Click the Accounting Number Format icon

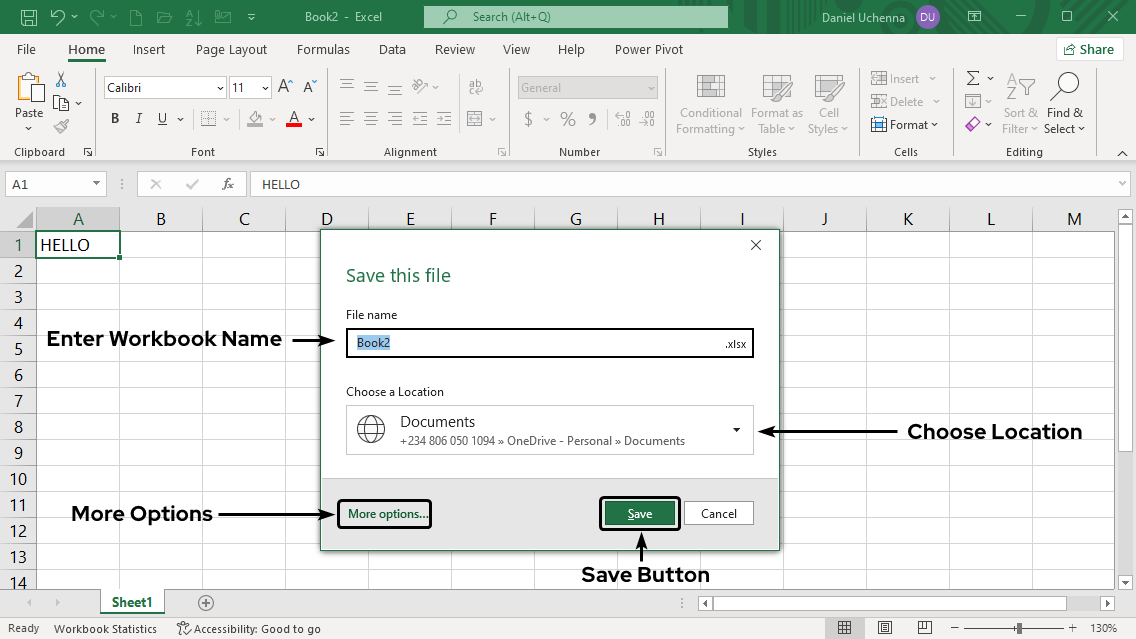pyautogui.click(x=530, y=120)
